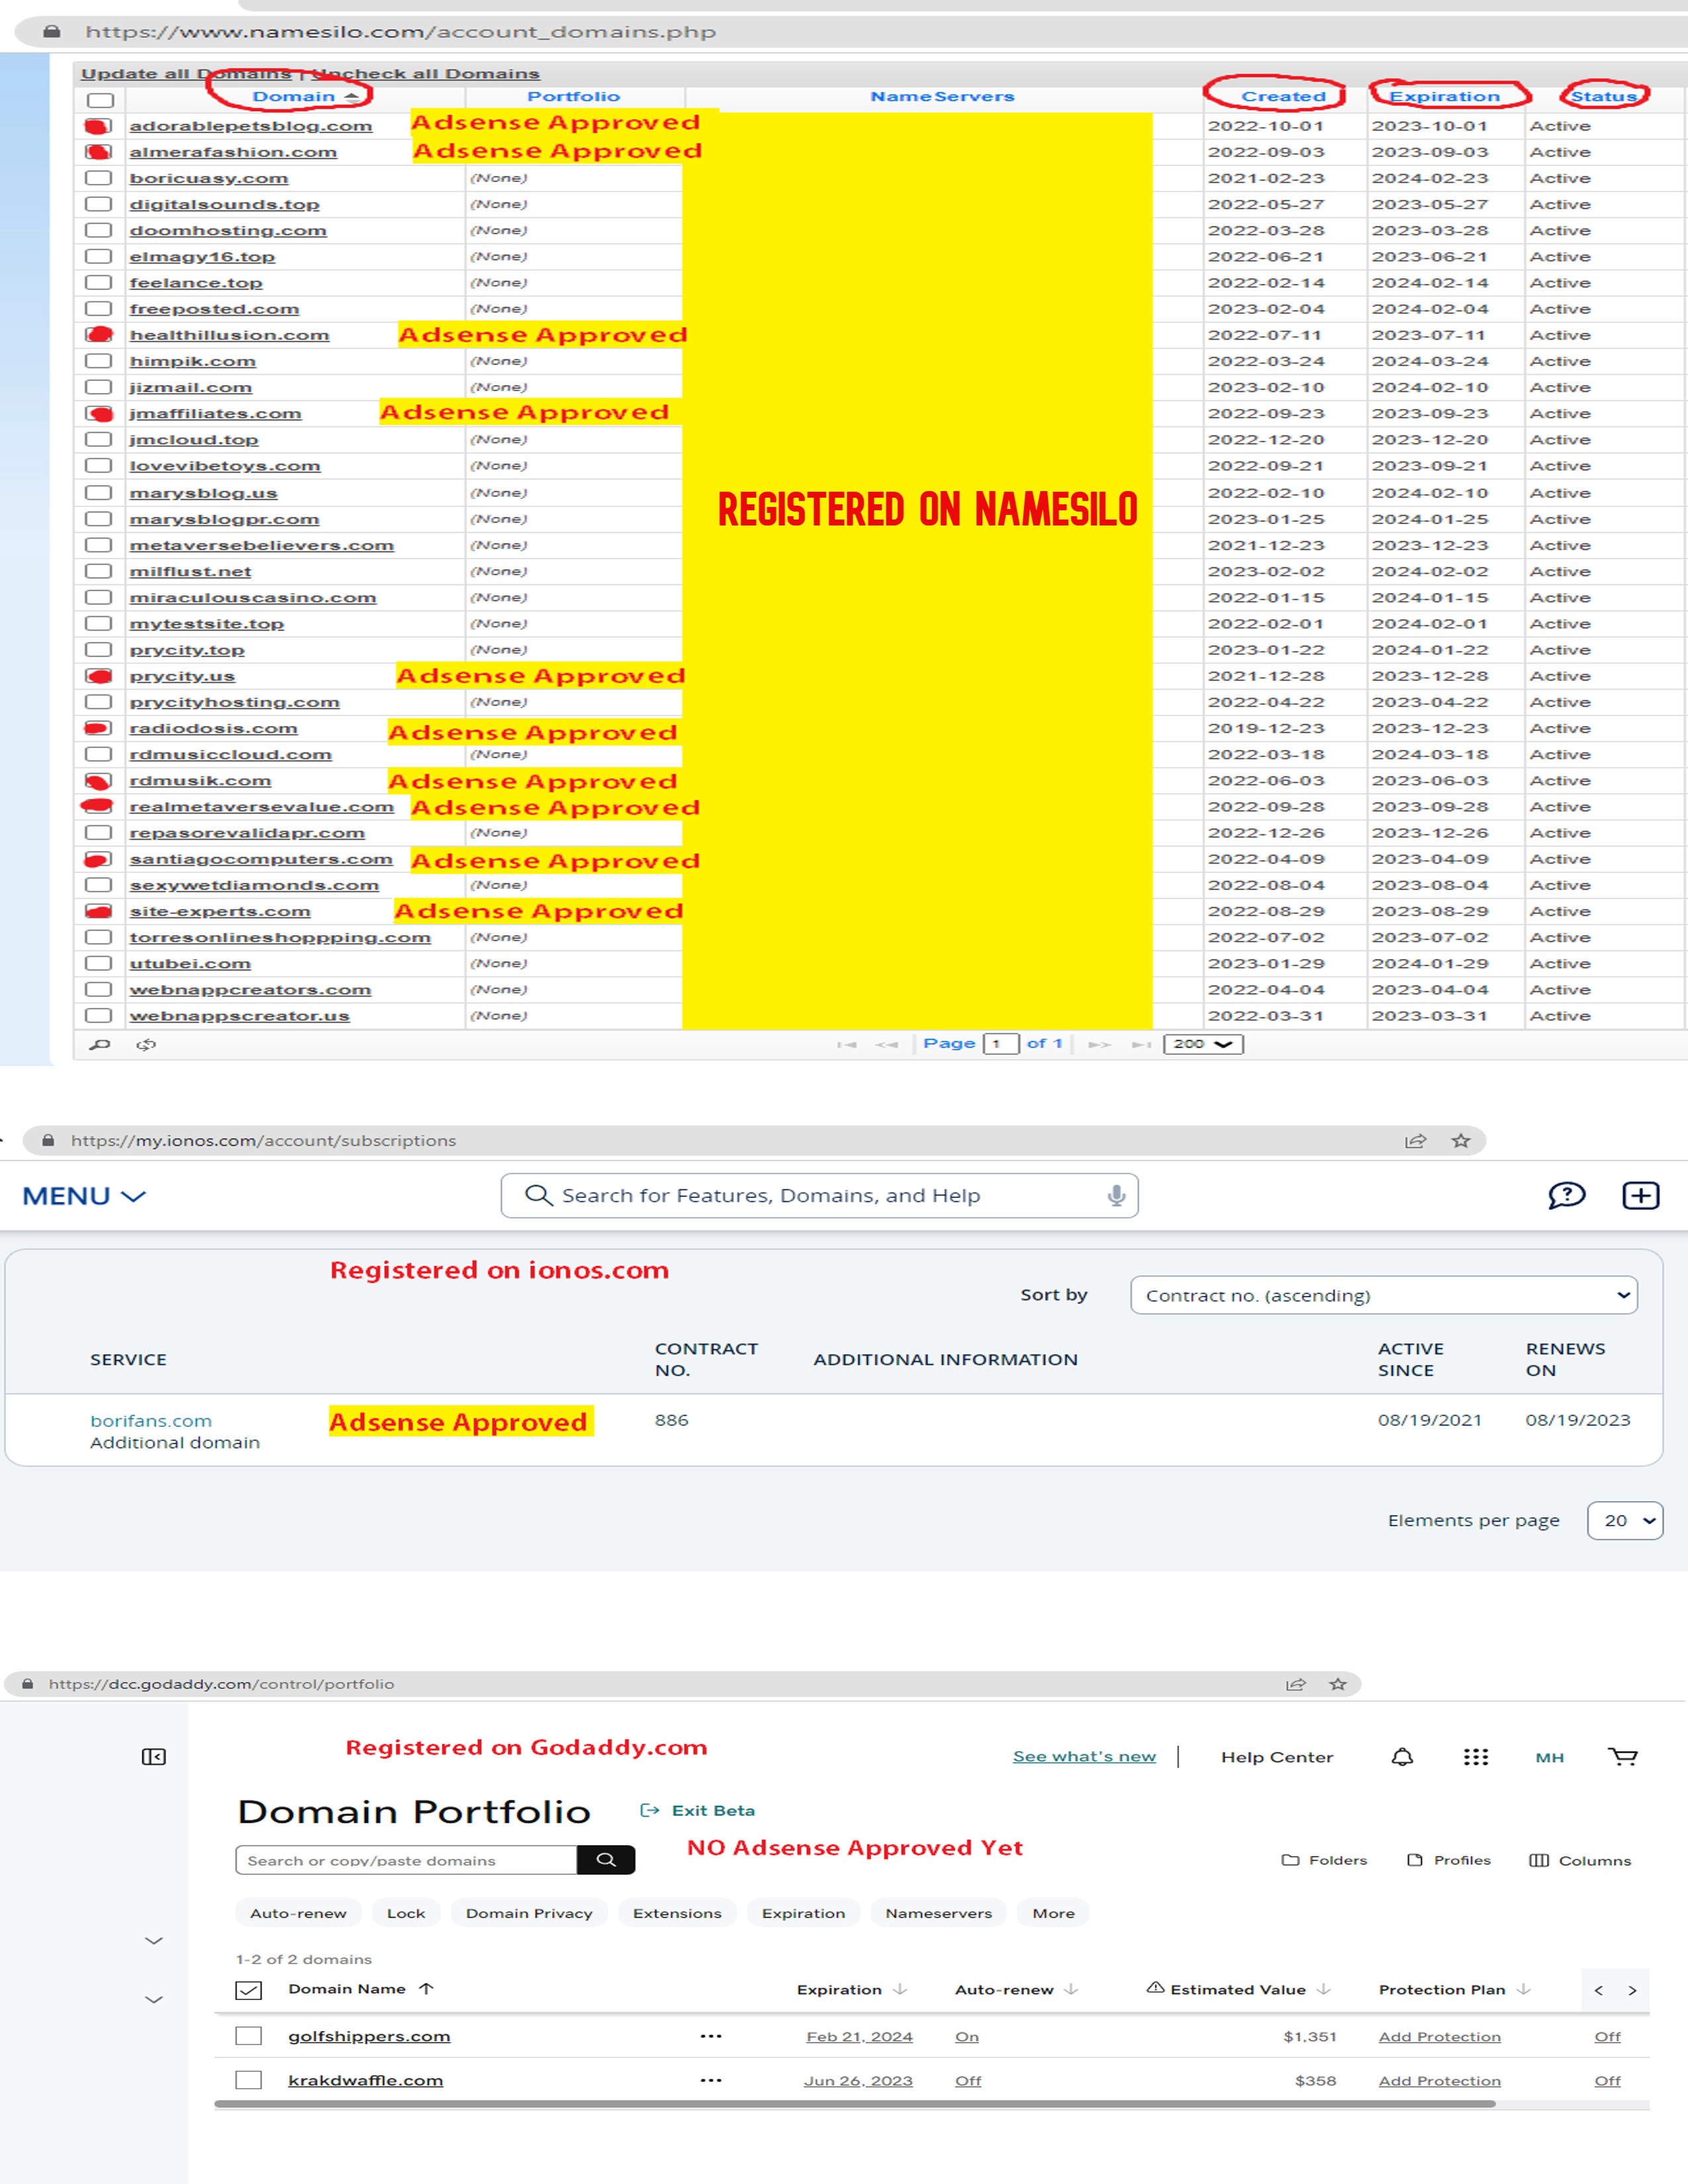Image resolution: width=1688 pixels, height=2184 pixels.
Task: Open GoDaddy notifications bell
Action: pyautogui.click(x=1402, y=1757)
